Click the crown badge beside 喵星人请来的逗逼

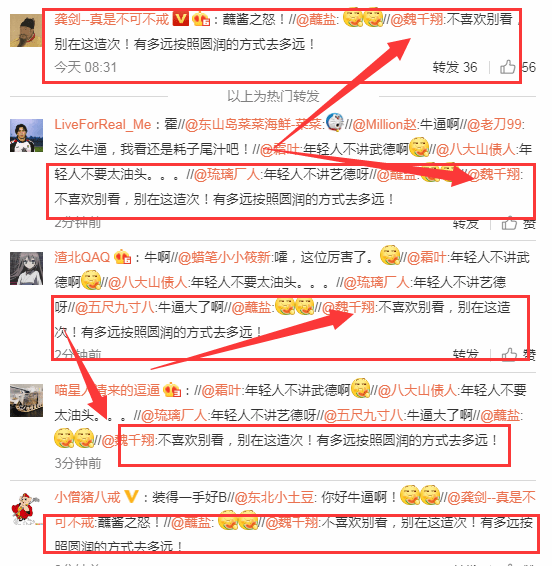[172, 390]
